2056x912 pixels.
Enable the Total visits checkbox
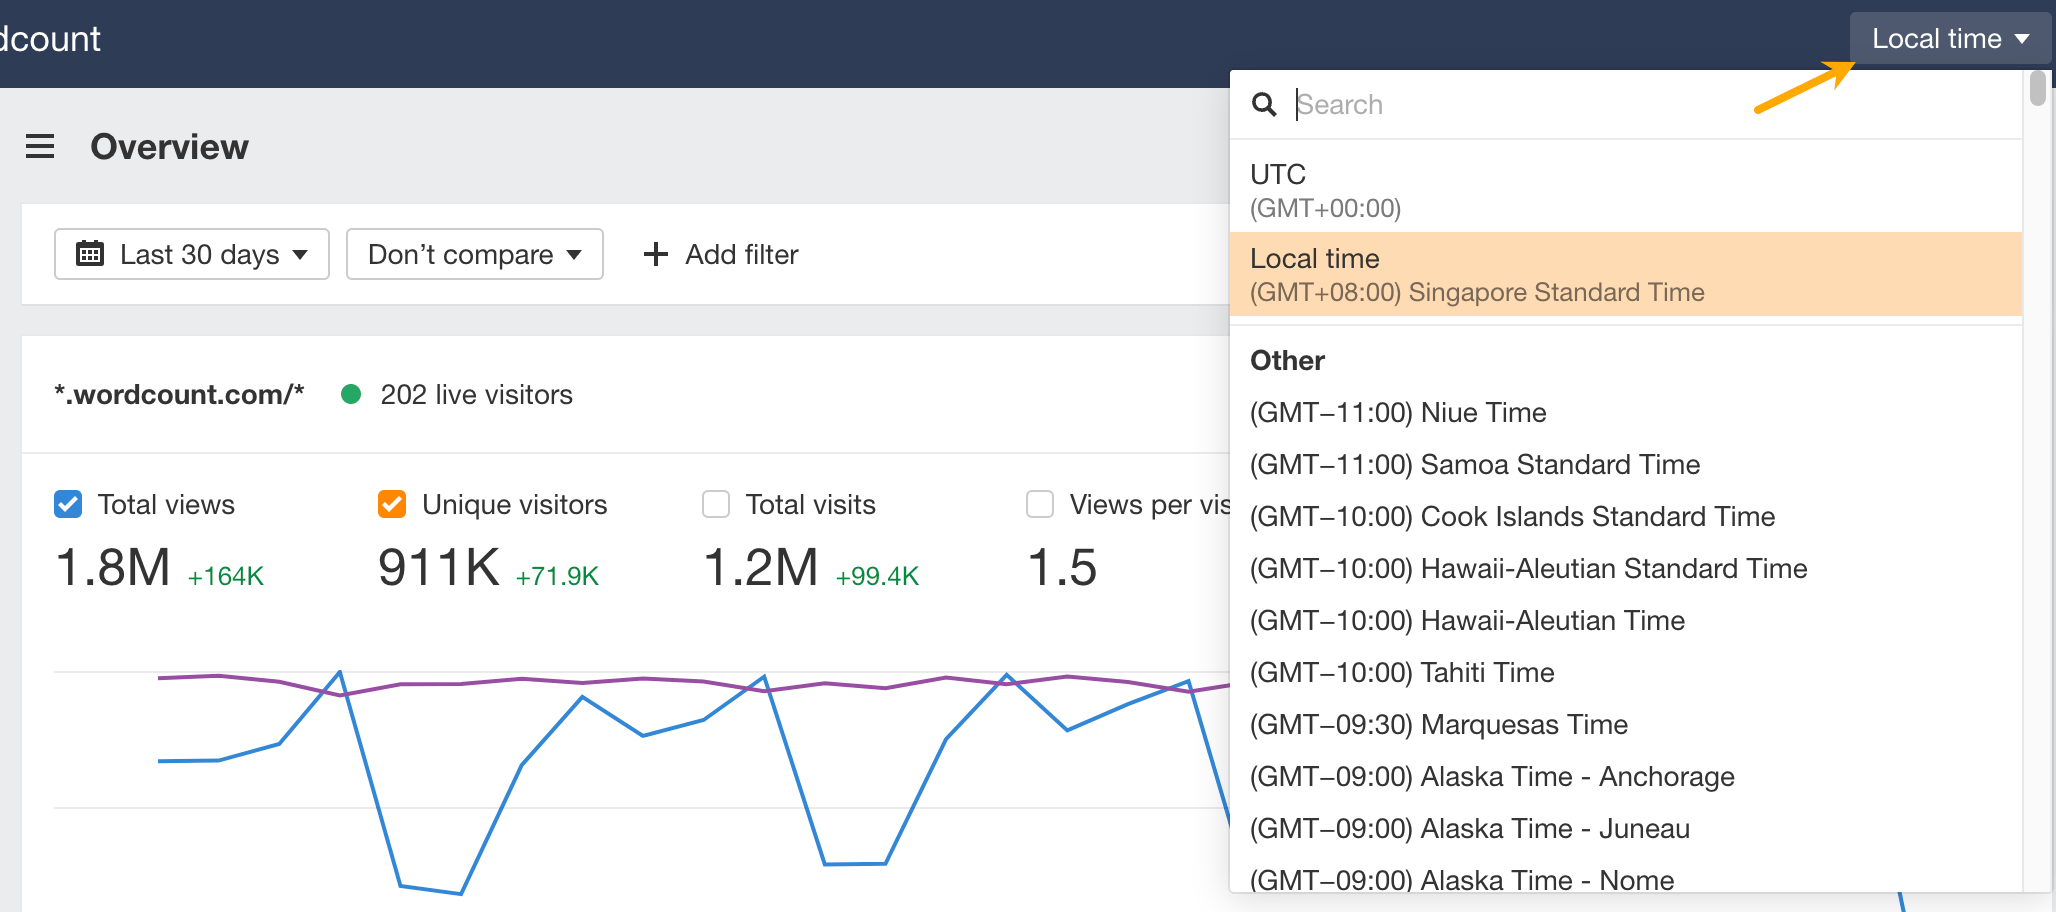pos(716,504)
